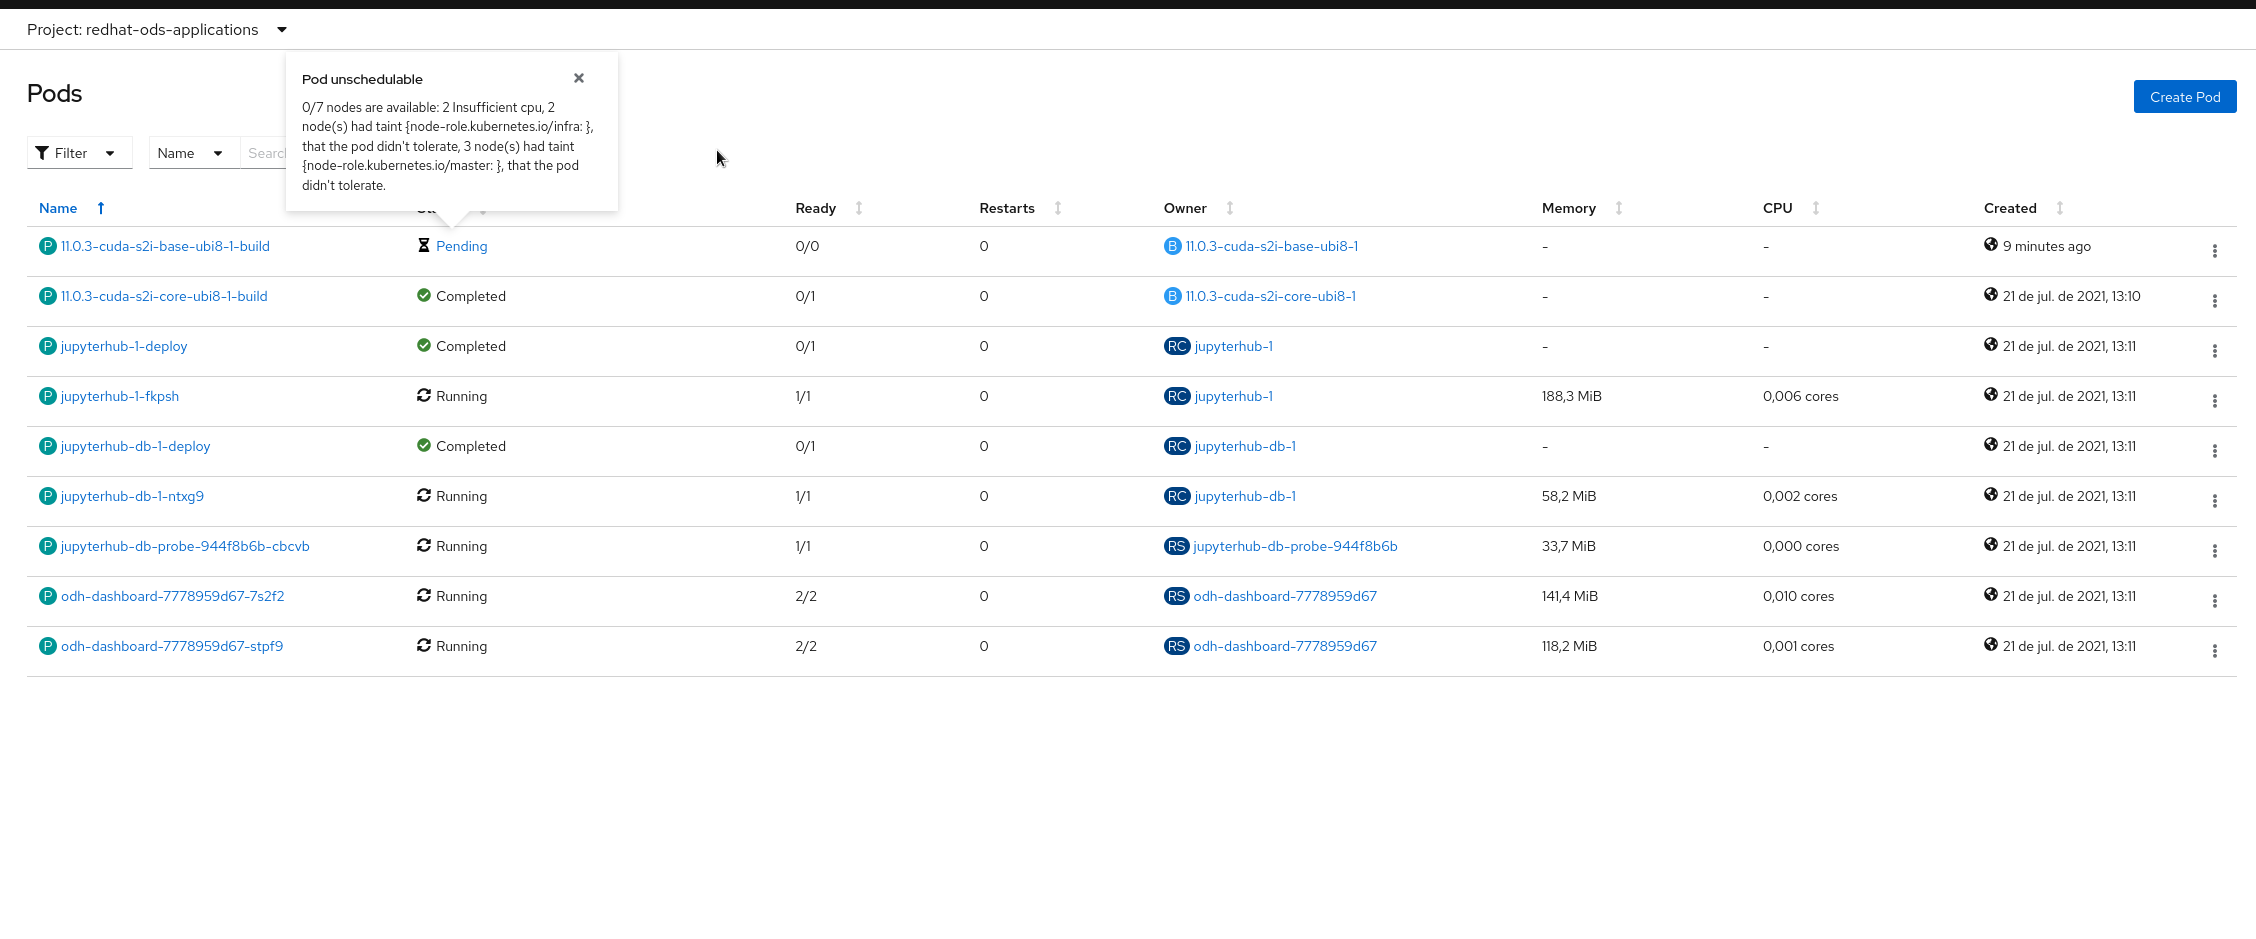Sort by Memory column sort icon
This screenshot has width=2256, height=939.
[1619, 208]
